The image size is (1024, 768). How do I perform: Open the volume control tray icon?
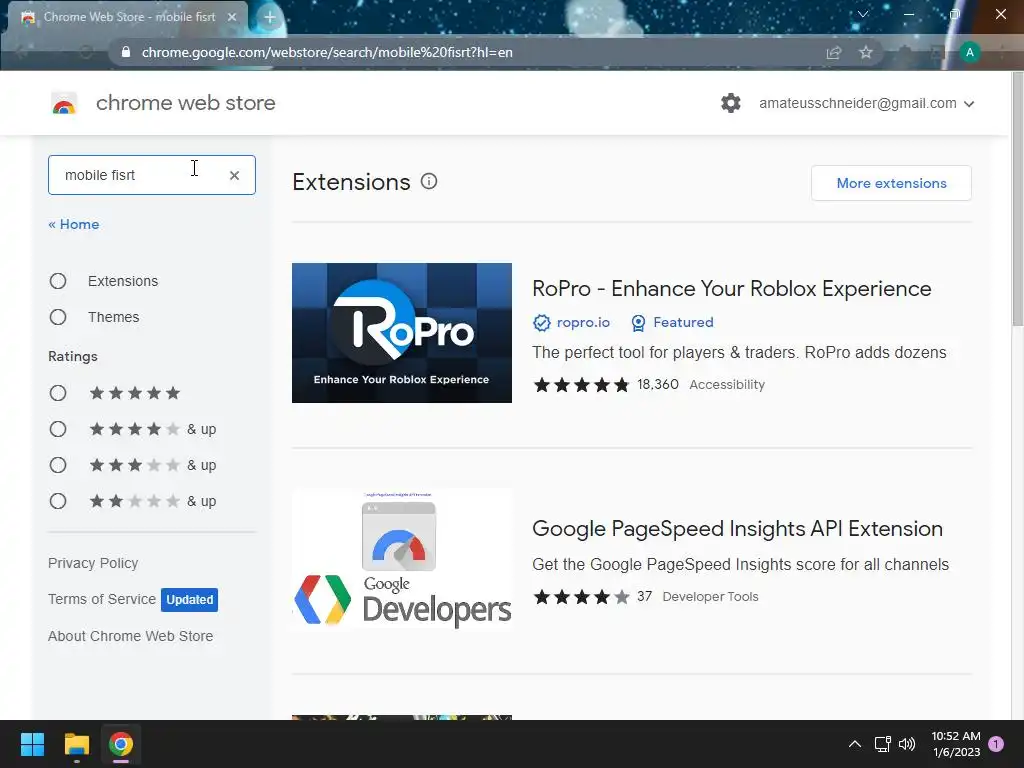coord(907,744)
